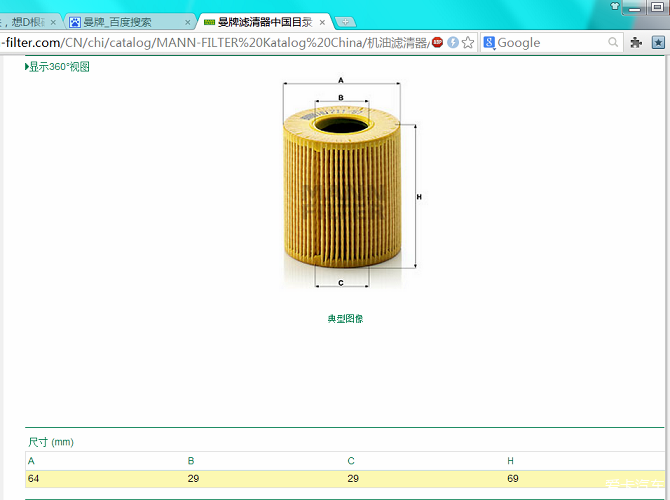Click the value 69 in column H
Viewport: 670px width, 500px height.
click(513, 479)
